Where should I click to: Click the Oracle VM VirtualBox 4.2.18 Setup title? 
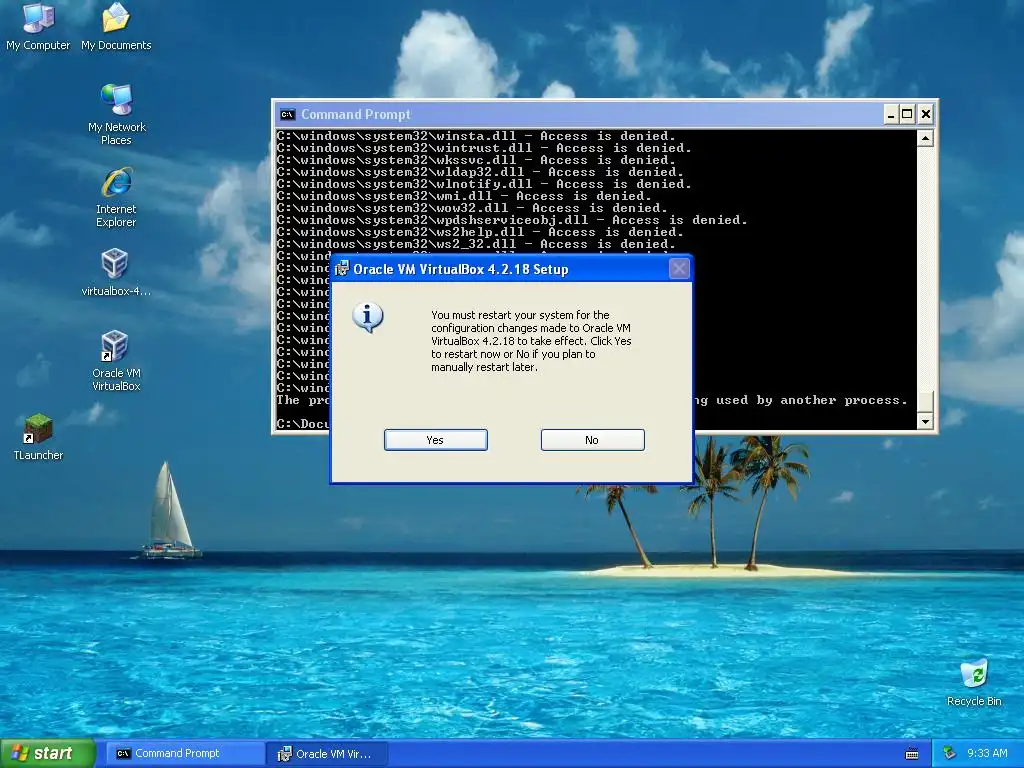(x=460, y=269)
